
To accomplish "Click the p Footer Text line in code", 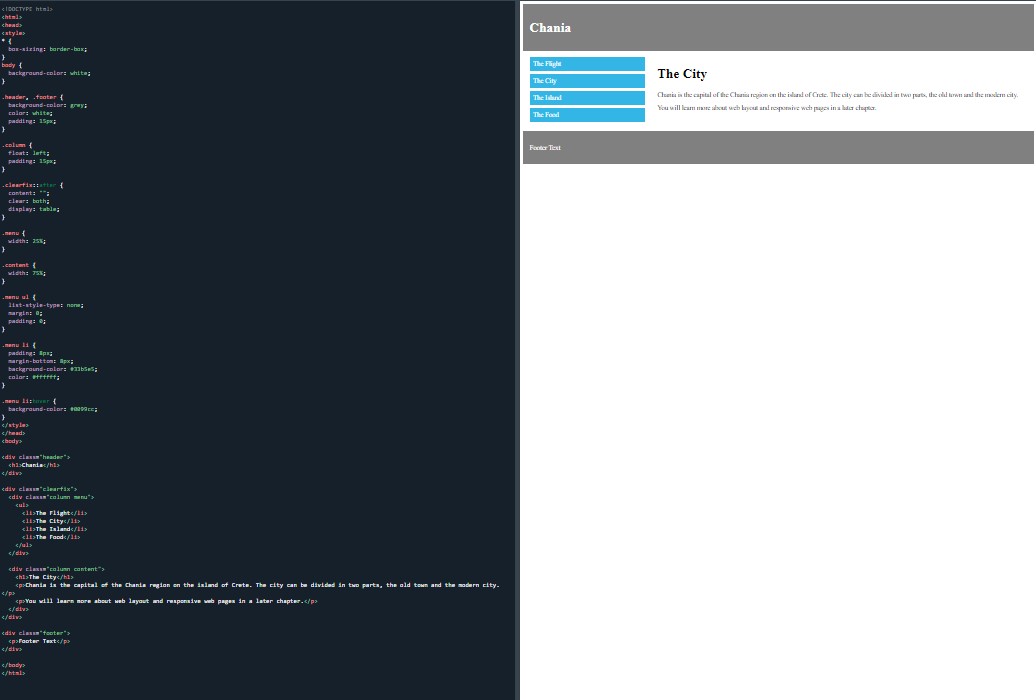I will pyautogui.click(x=39, y=641).
